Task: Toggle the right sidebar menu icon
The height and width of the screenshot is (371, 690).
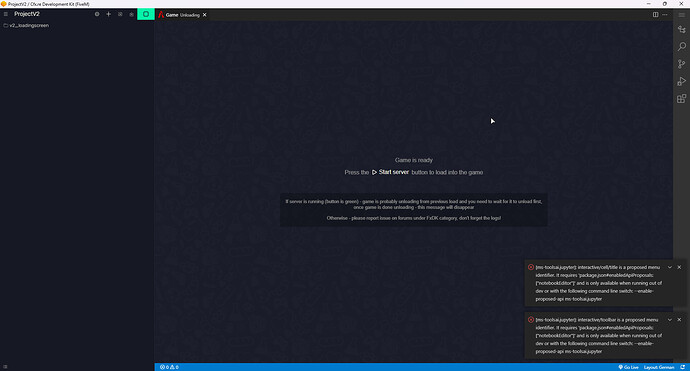Action: click(682, 15)
